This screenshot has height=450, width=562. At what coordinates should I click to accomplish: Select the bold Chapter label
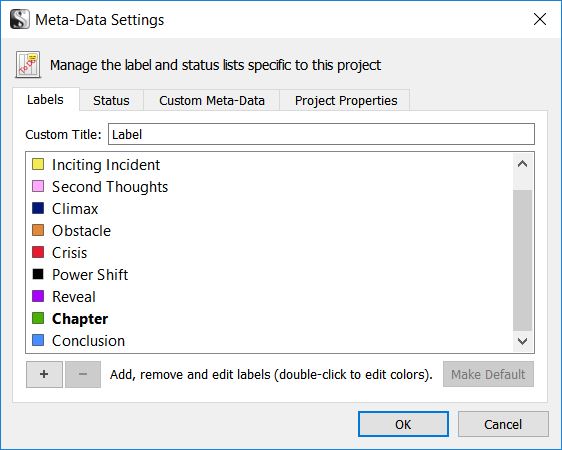point(80,319)
